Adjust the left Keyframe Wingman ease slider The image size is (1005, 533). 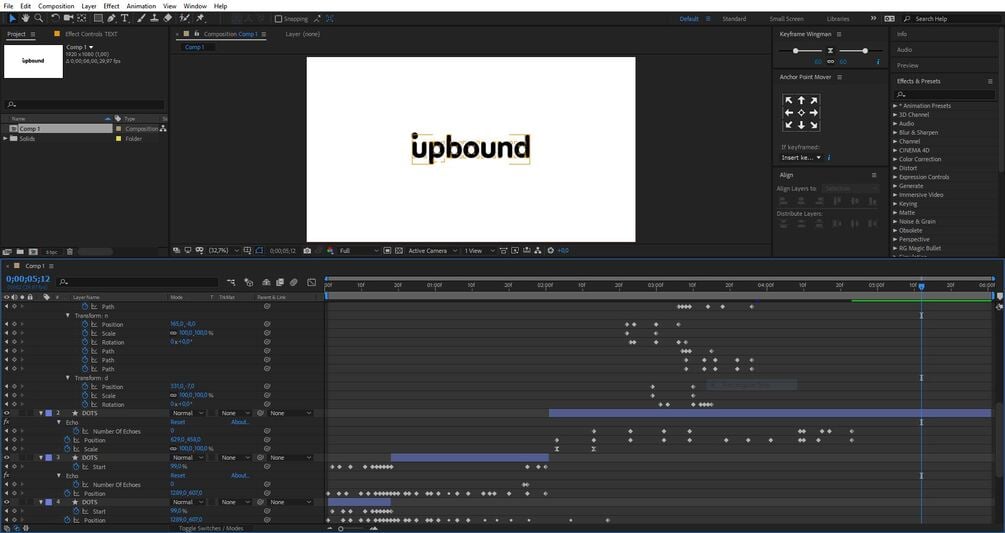[x=795, y=51]
